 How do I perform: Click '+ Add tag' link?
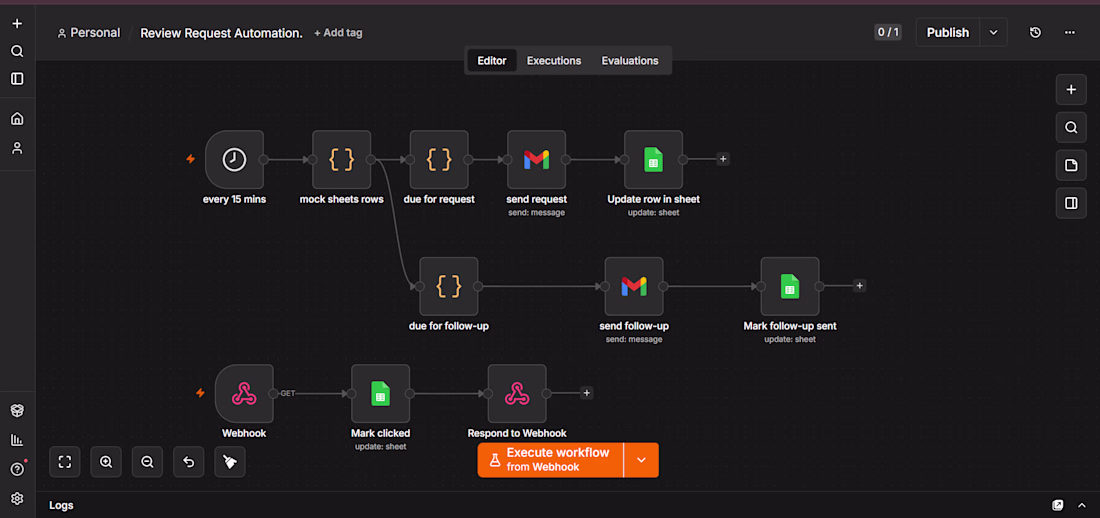click(338, 33)
